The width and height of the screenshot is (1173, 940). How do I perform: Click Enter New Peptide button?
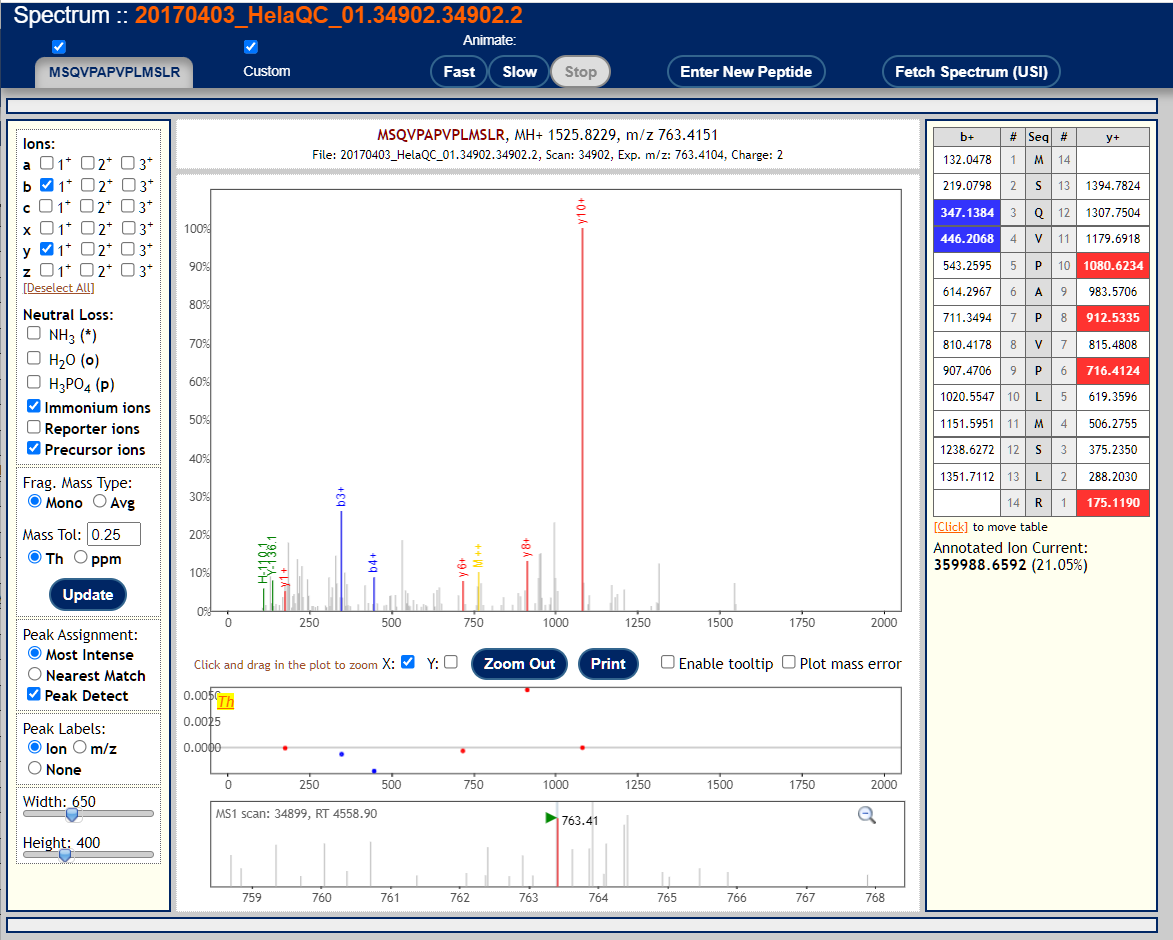click(746, 72)
